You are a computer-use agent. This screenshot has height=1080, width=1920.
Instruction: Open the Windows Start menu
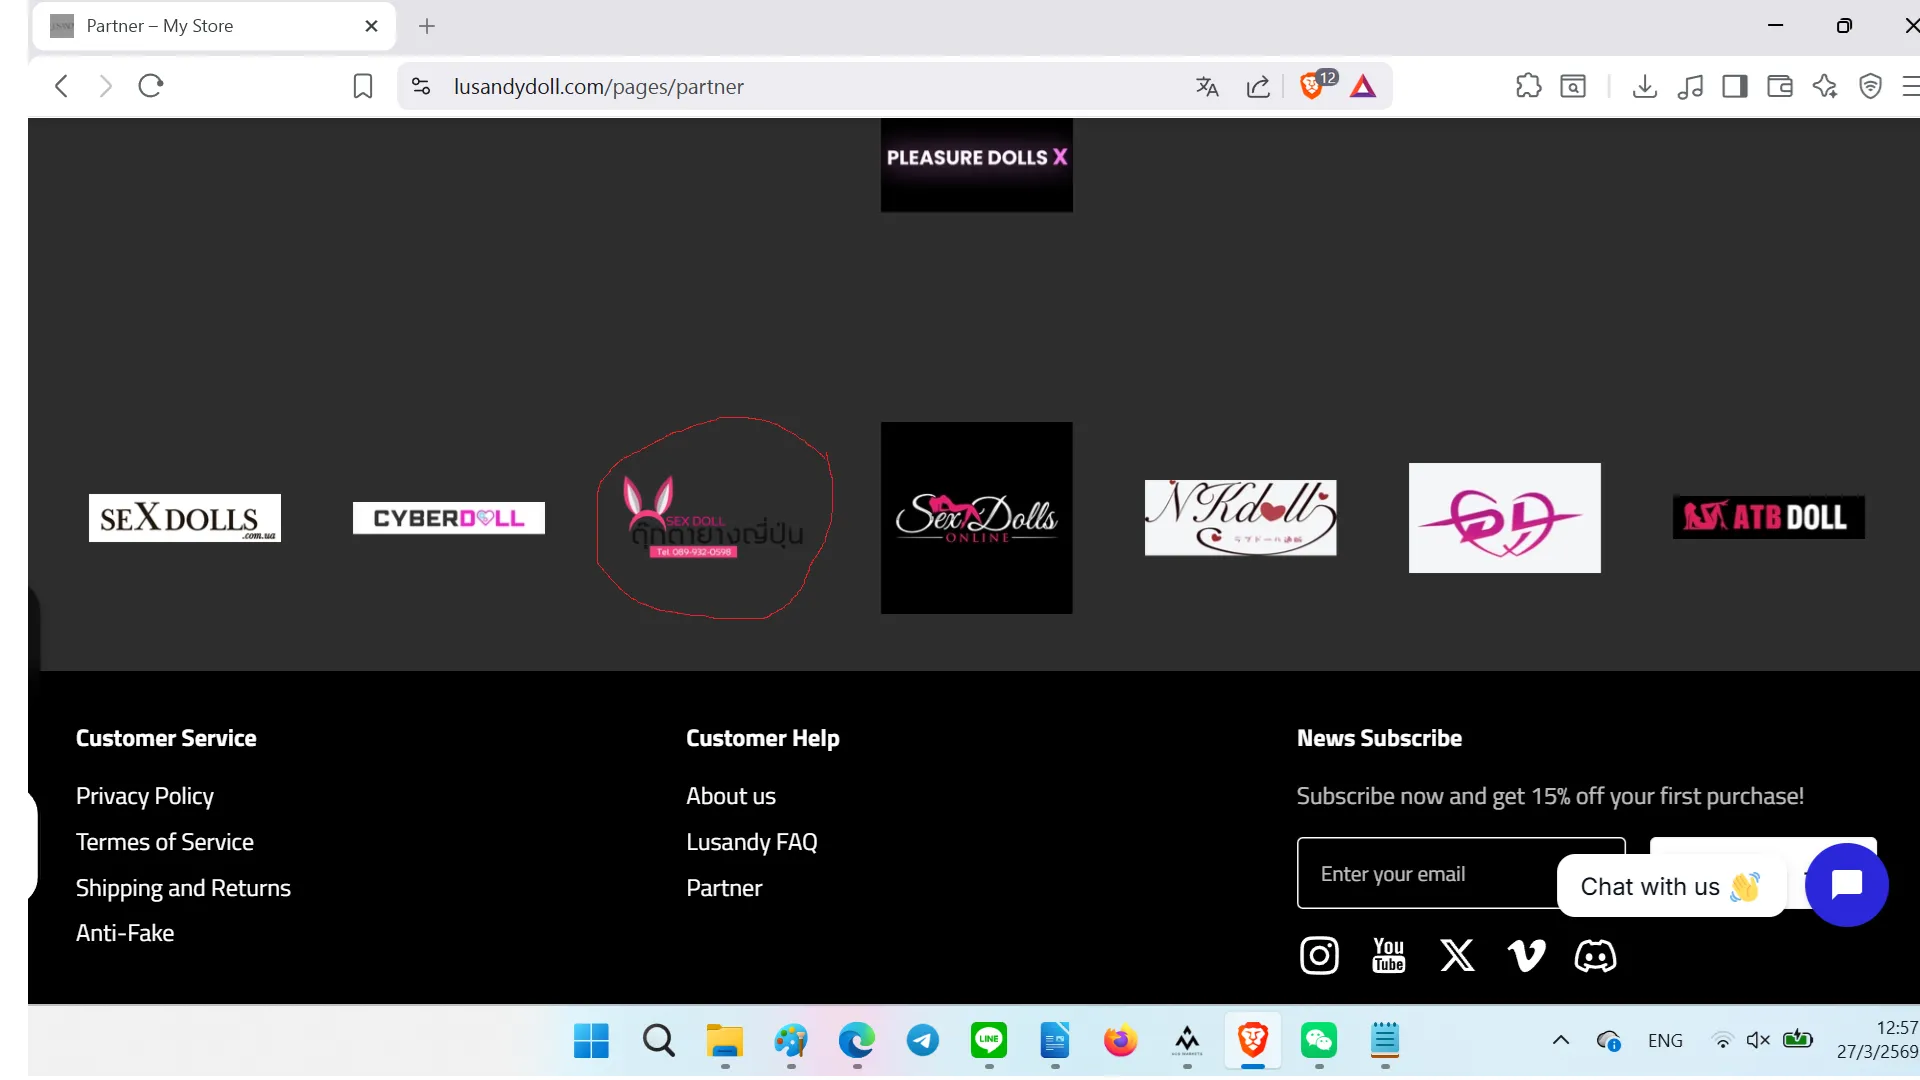[591, 1041]
